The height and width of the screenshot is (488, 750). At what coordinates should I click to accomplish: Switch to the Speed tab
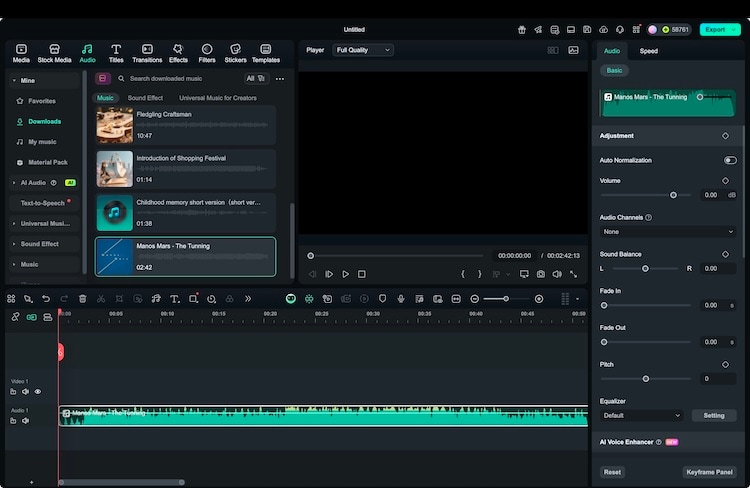click(x=649, y=51)
